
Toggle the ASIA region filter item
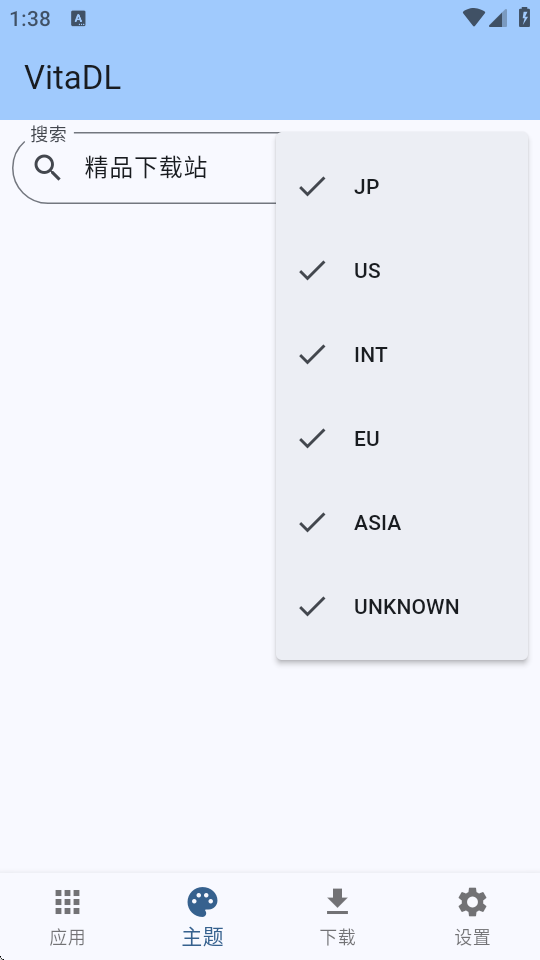tap(402, 522)
